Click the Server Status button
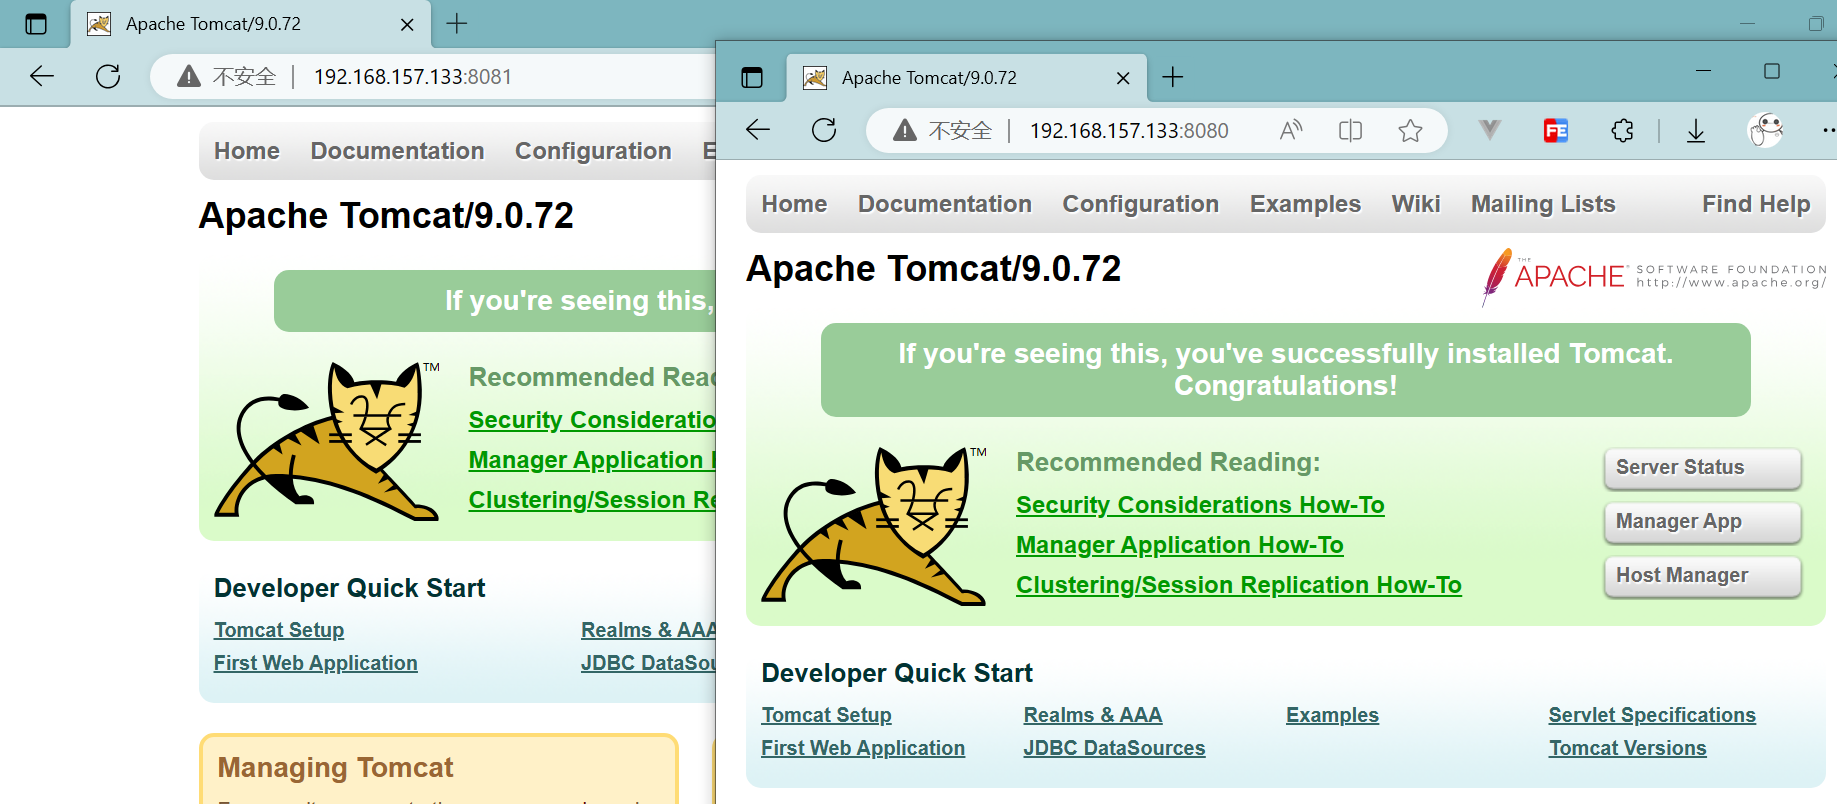The width and height of the screenshot is (1837, 804). (1702, 468)
